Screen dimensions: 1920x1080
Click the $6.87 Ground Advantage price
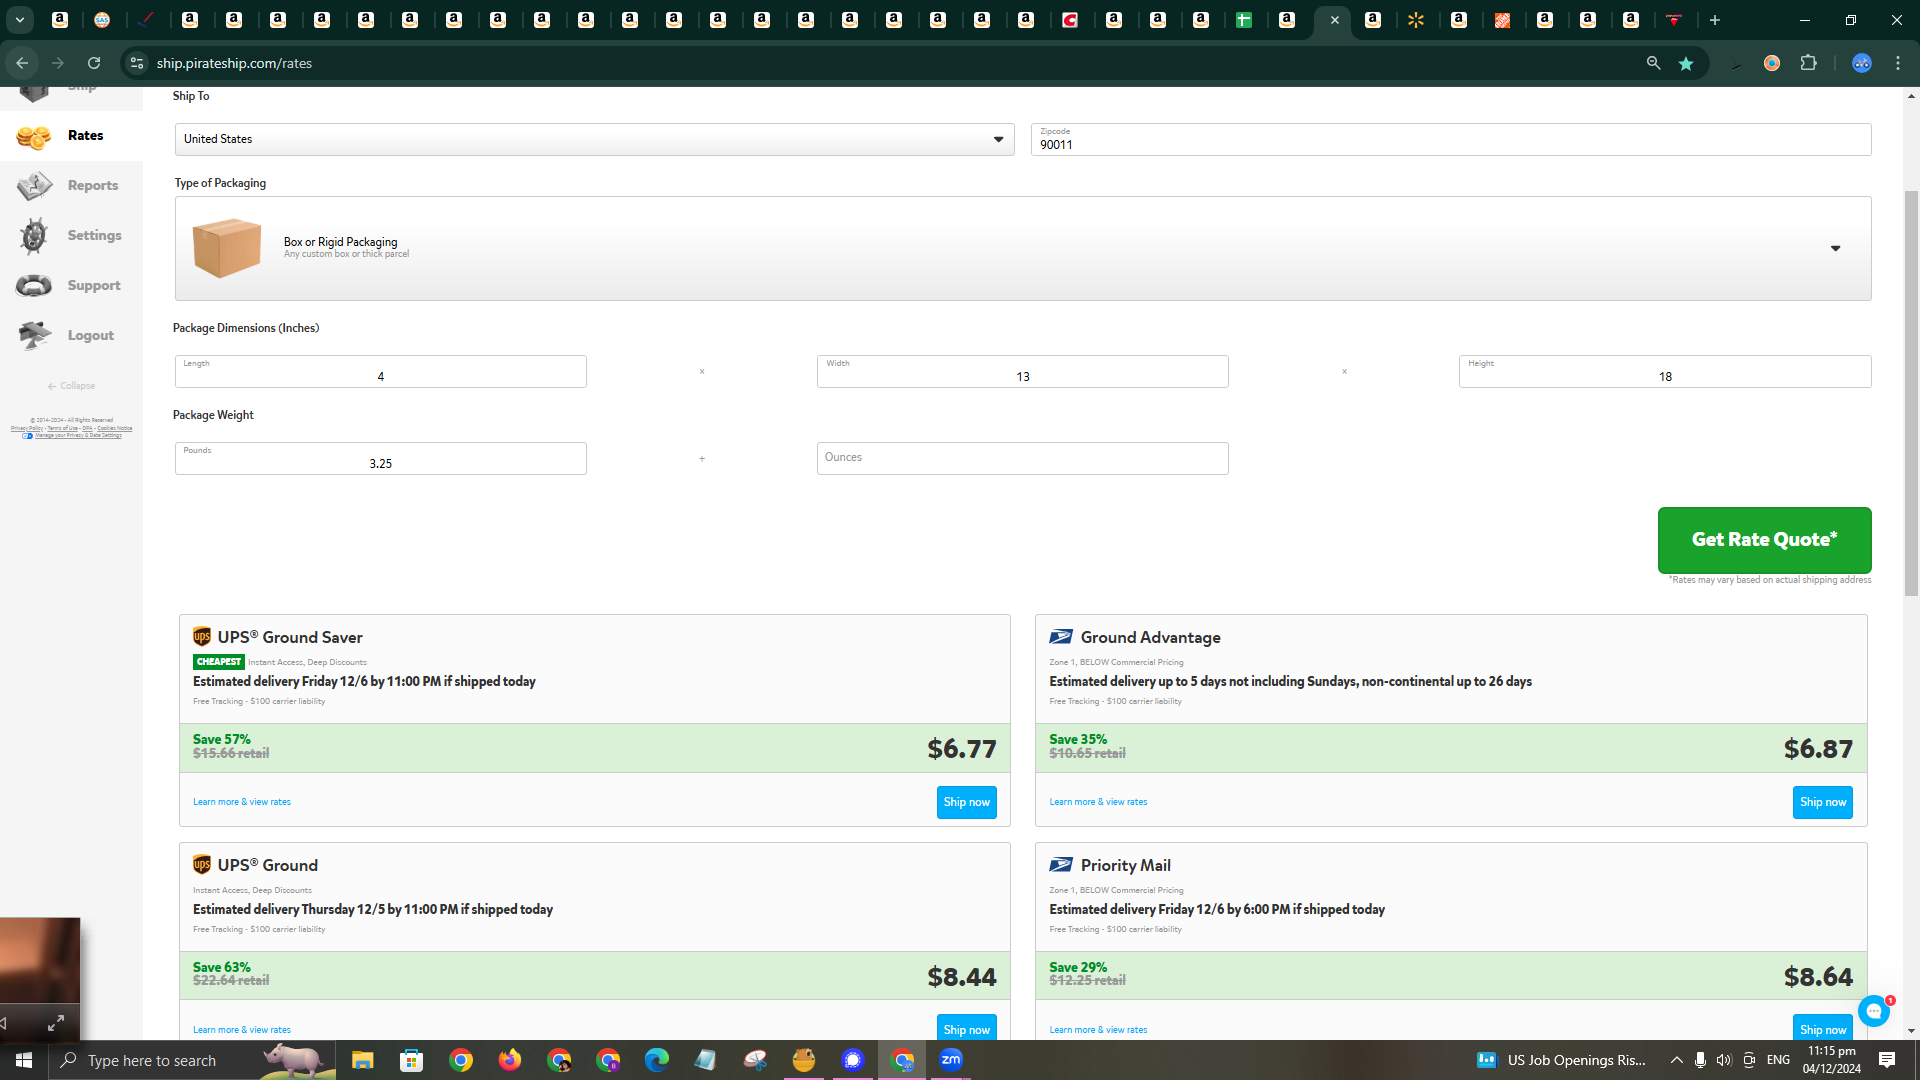(1818, 748)
